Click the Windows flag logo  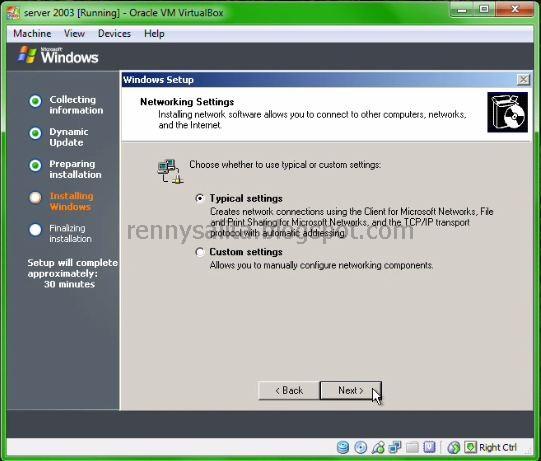pos(28,55)
